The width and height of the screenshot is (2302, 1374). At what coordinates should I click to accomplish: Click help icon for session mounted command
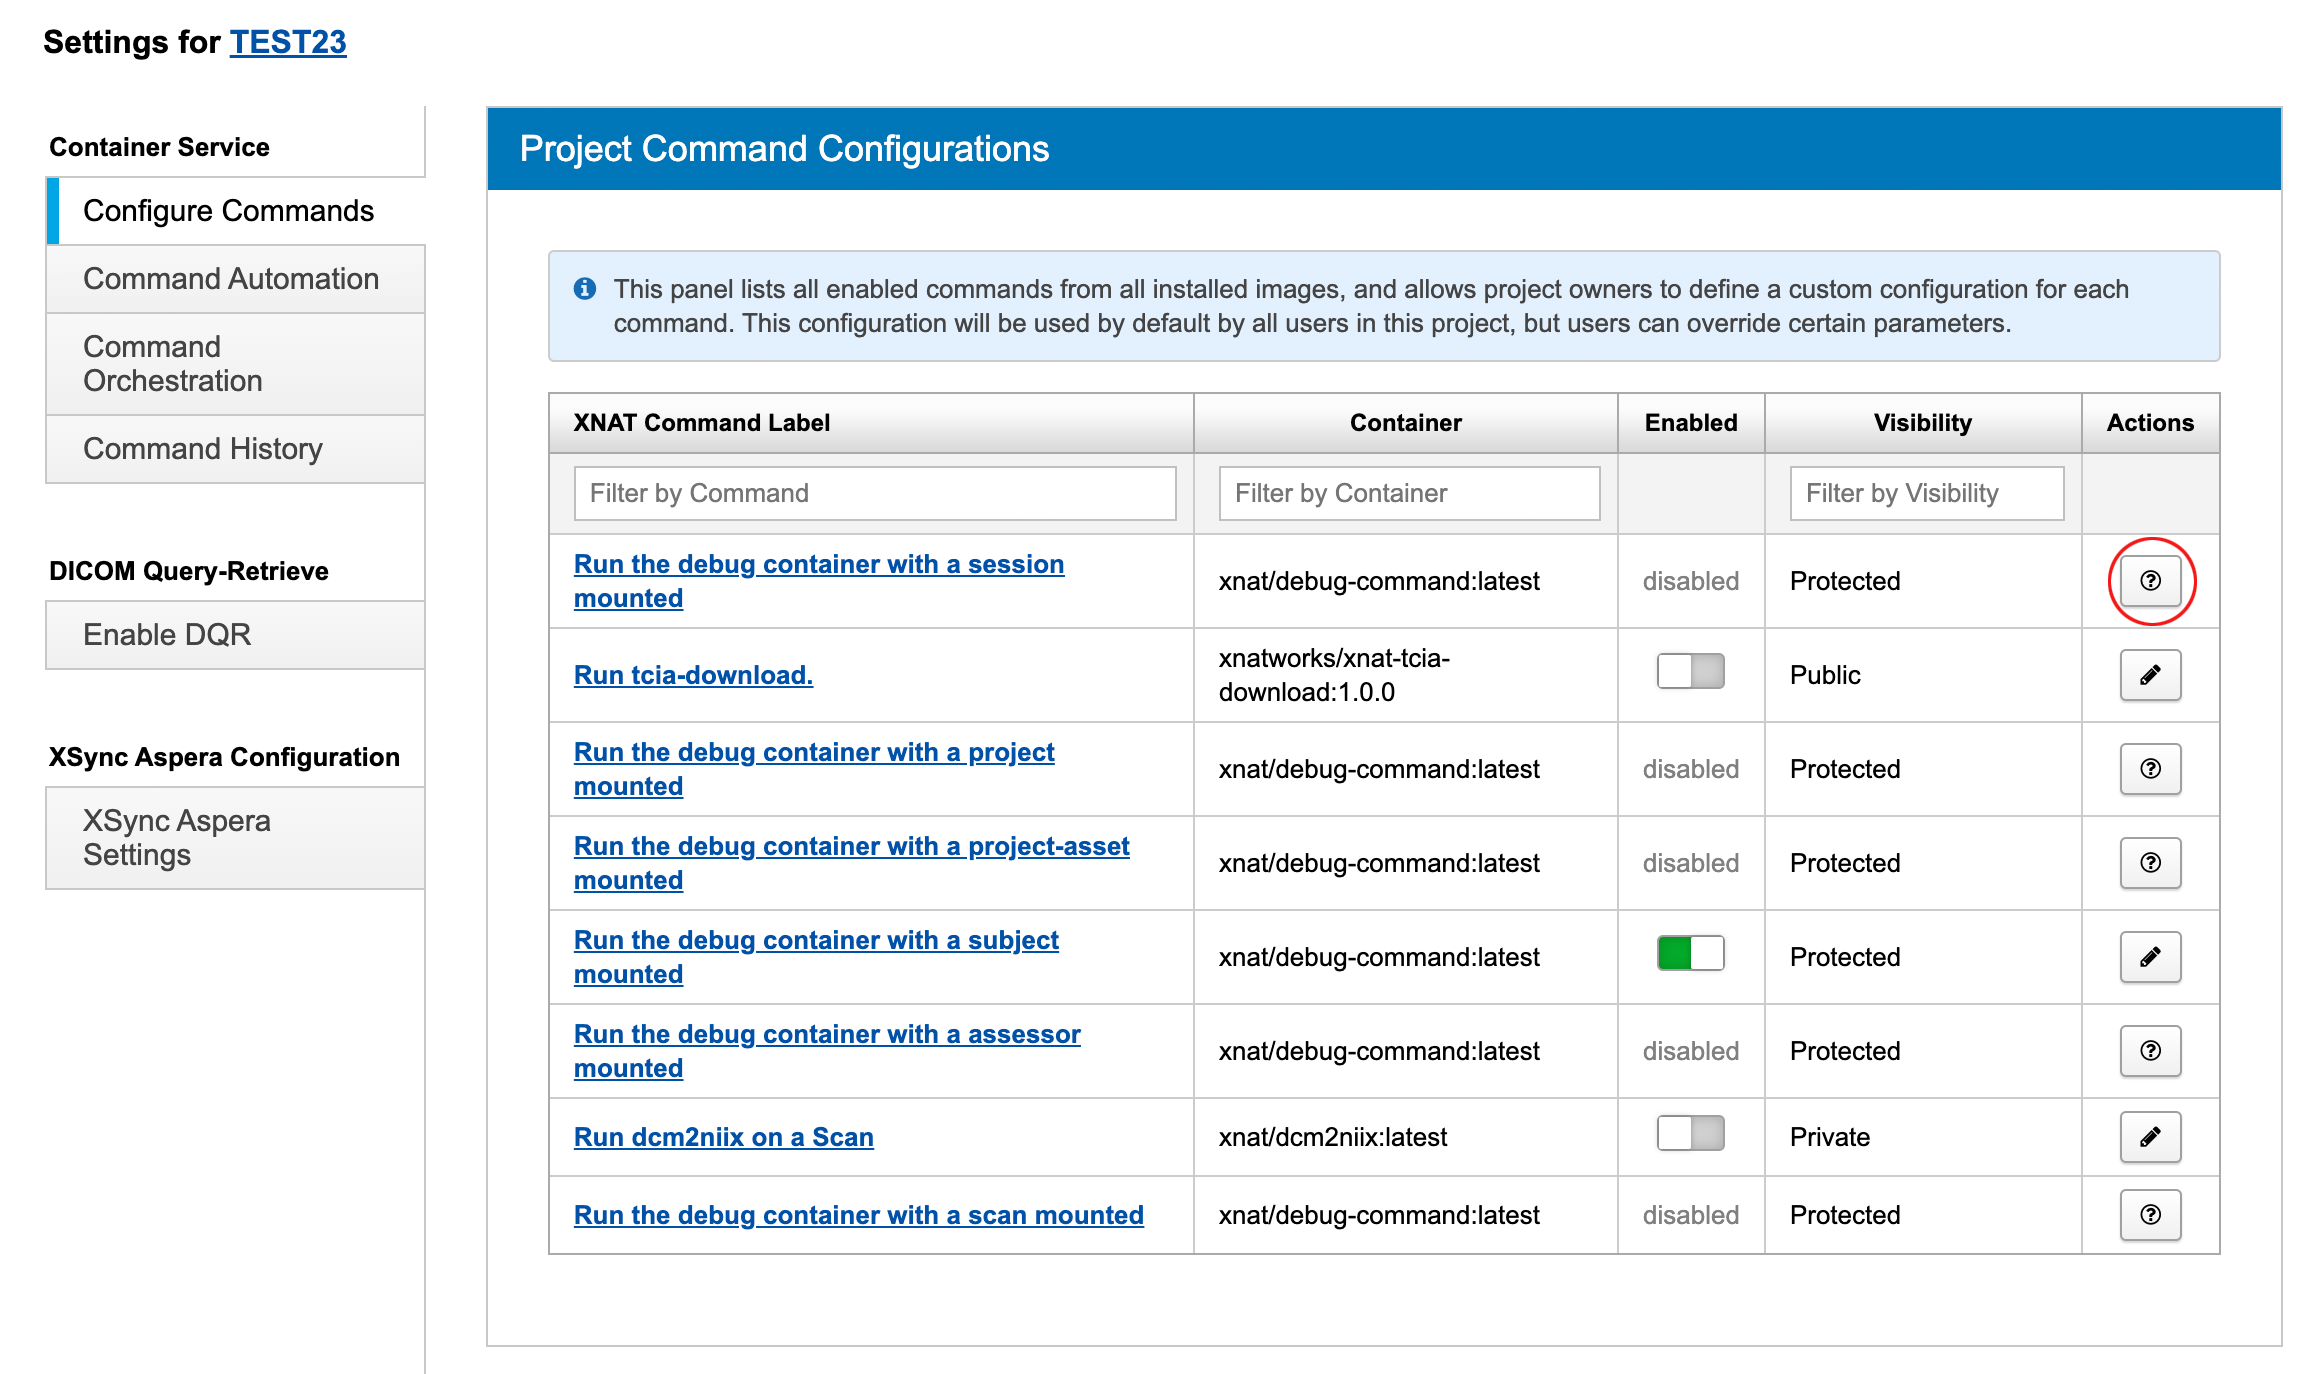(x=2150, y=581)
